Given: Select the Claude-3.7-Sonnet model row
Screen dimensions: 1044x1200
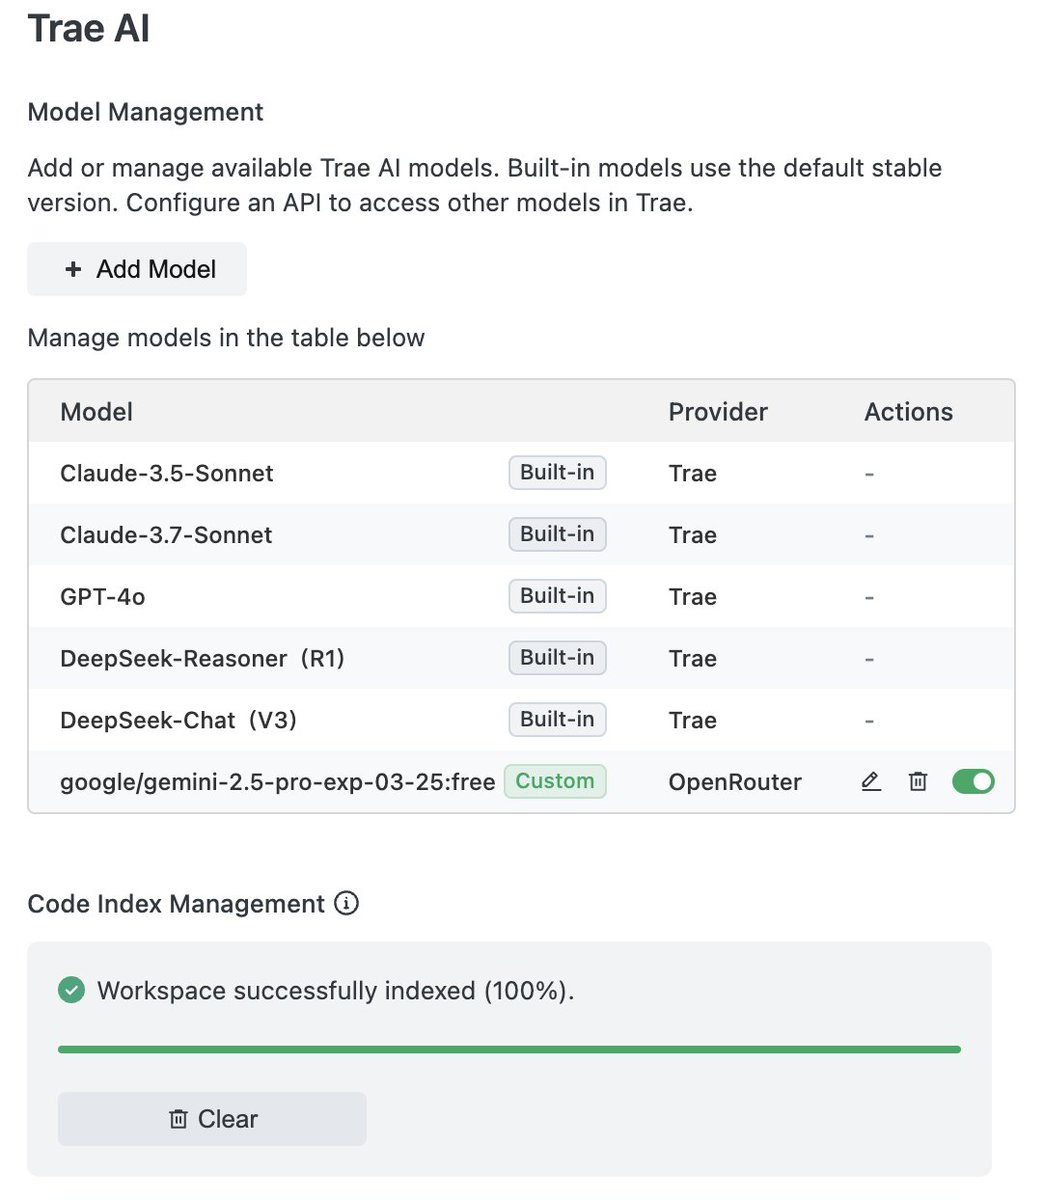Looking at the screenshot, I should [166, 535].
